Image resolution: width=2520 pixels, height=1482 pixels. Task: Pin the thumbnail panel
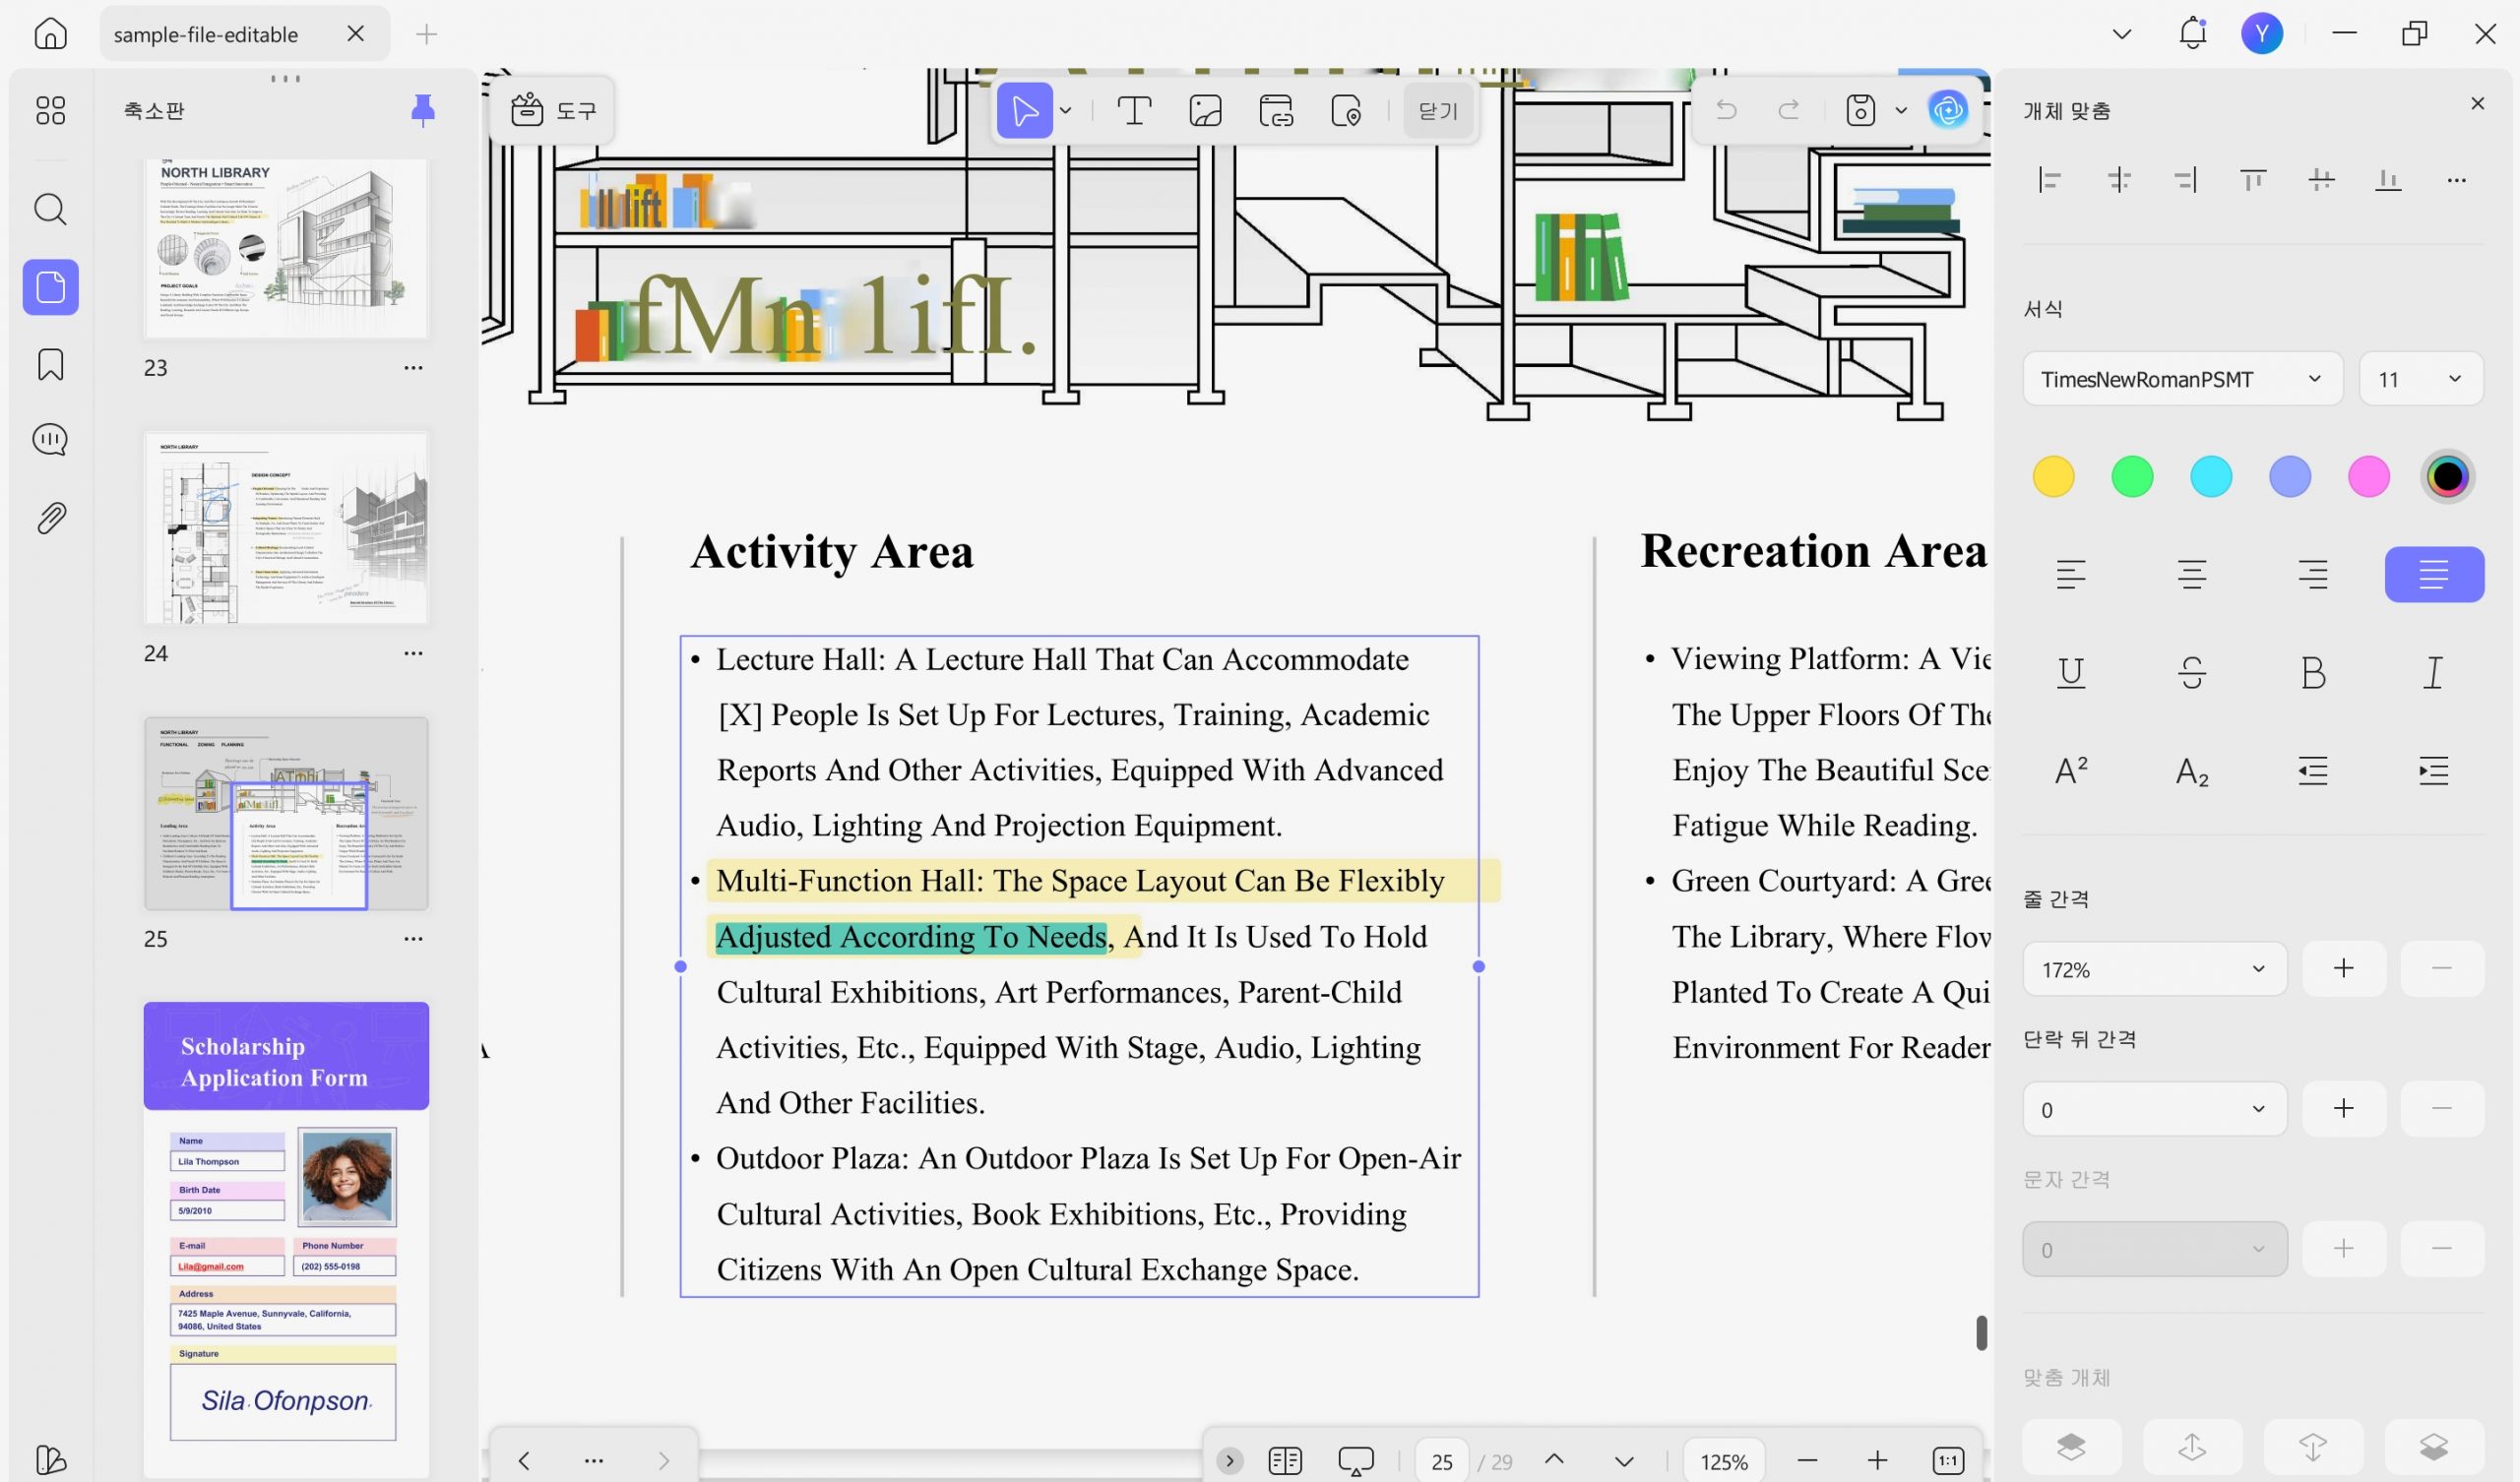tap(423, 110)
